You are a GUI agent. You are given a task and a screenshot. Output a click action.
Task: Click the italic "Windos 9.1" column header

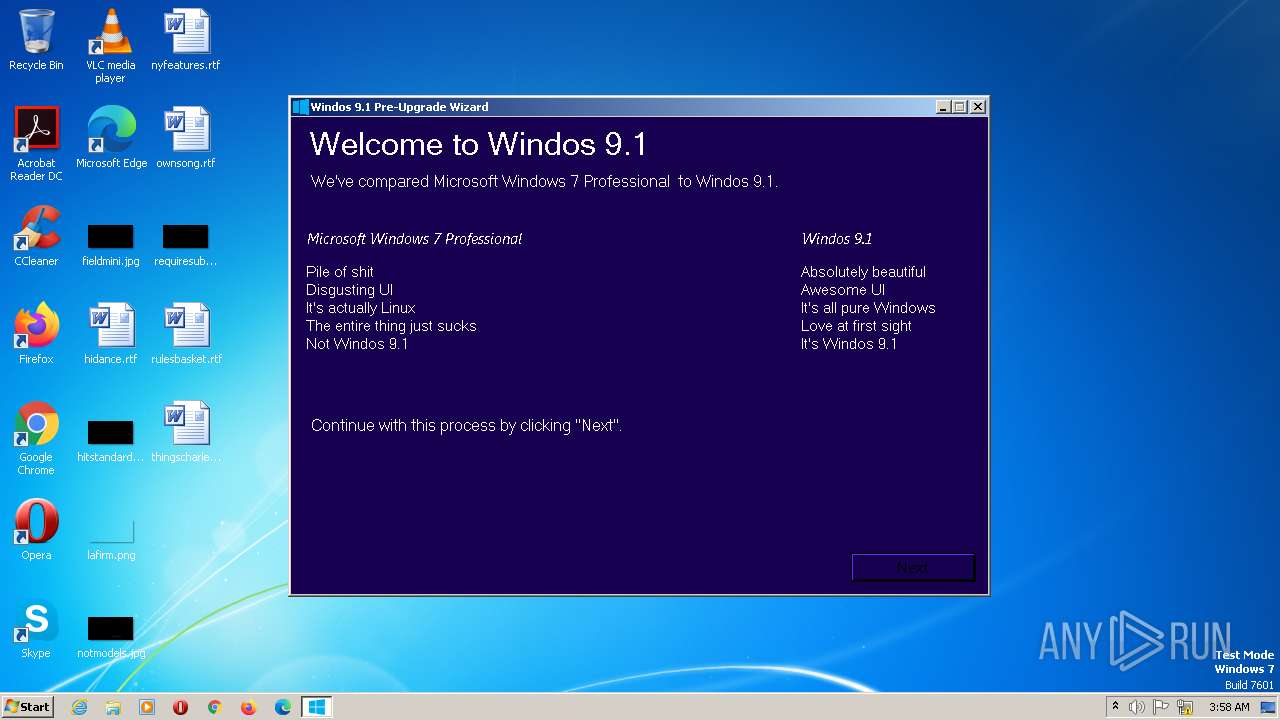click(x=837, y=239)
